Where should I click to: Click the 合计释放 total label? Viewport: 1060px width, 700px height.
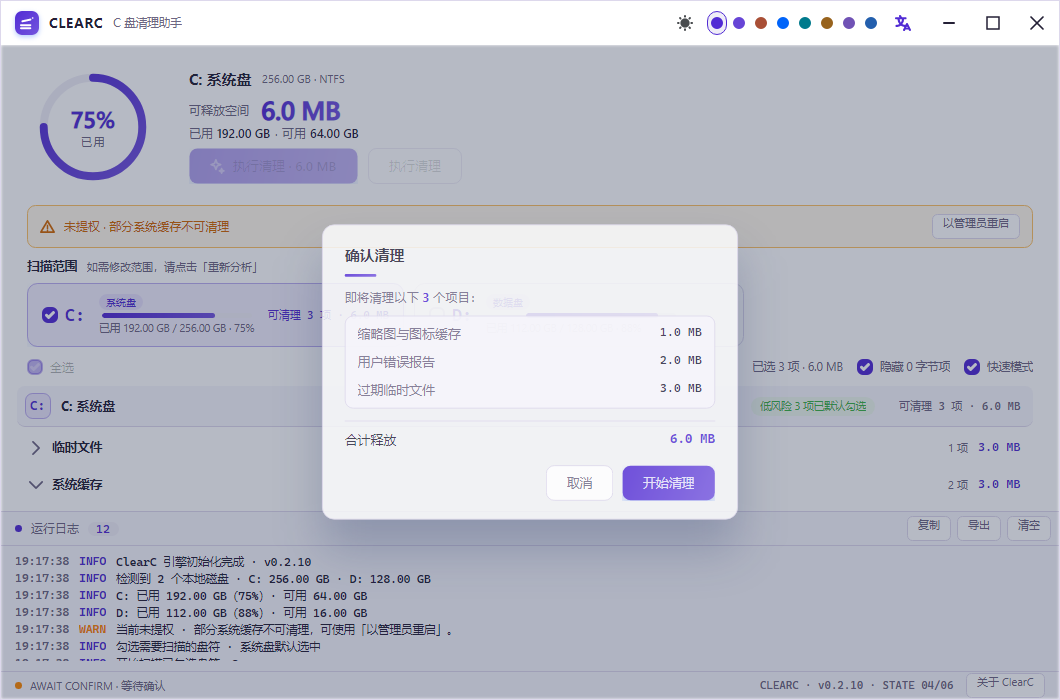(370, 440)
